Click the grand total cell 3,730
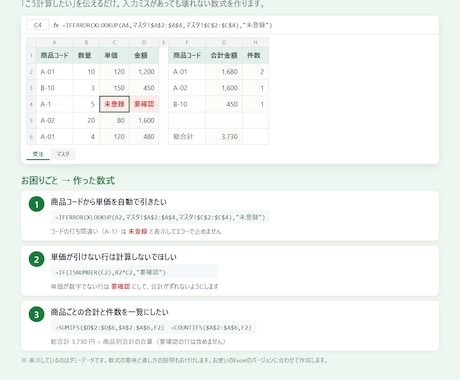The height and width of the screenshot is (380, 460). pos(224,137)
